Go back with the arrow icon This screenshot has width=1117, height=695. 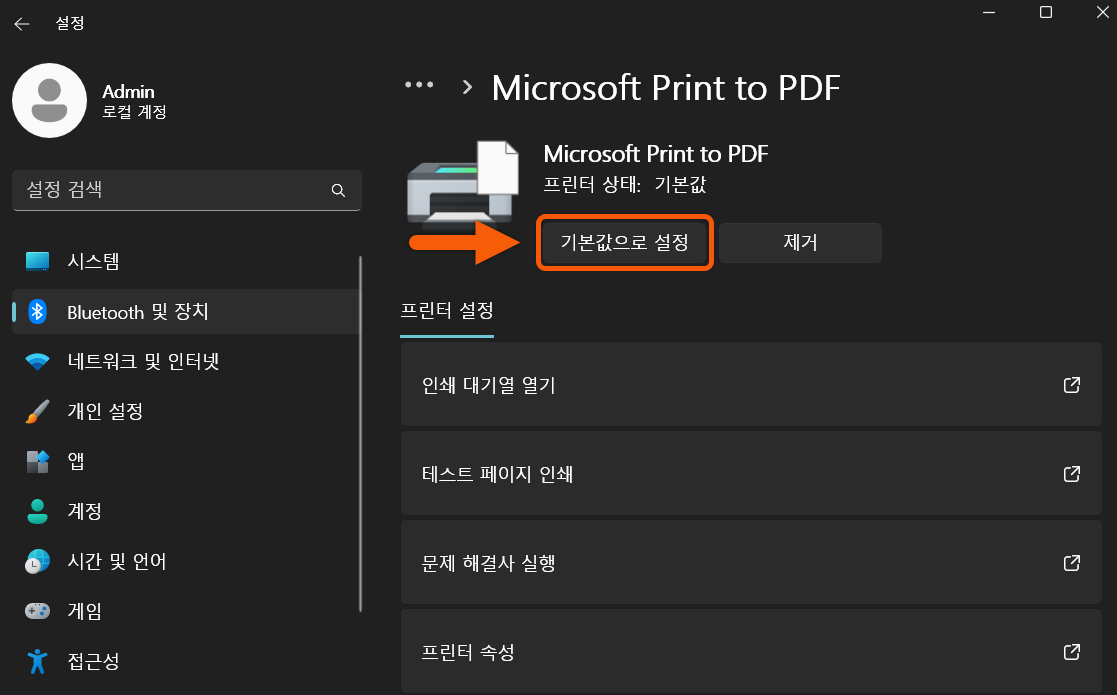tap(22, 23)
